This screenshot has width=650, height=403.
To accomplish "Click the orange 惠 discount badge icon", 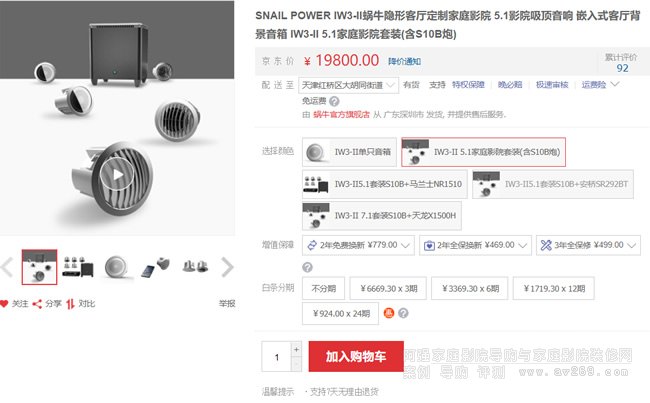I will 389,313.
